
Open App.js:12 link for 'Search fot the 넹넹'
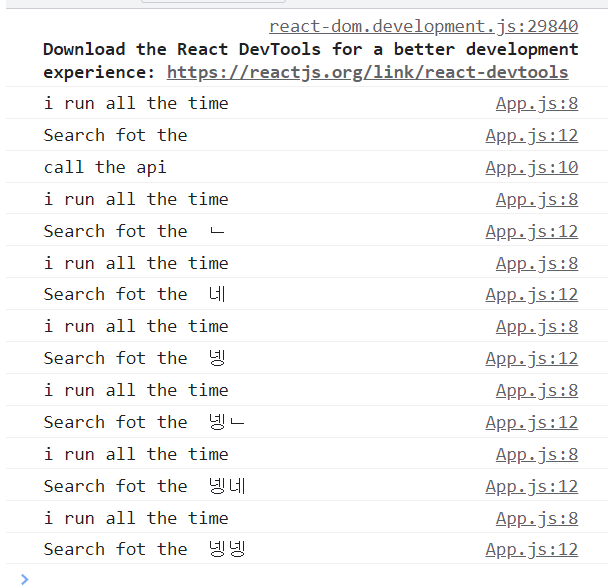click(x=532, y=550)
